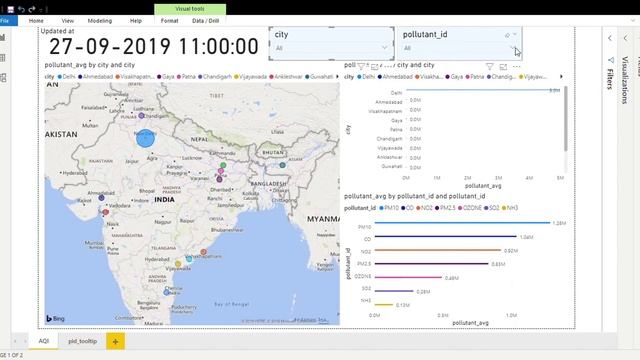Click Delhi in the map legend

[x=67, y=77]
